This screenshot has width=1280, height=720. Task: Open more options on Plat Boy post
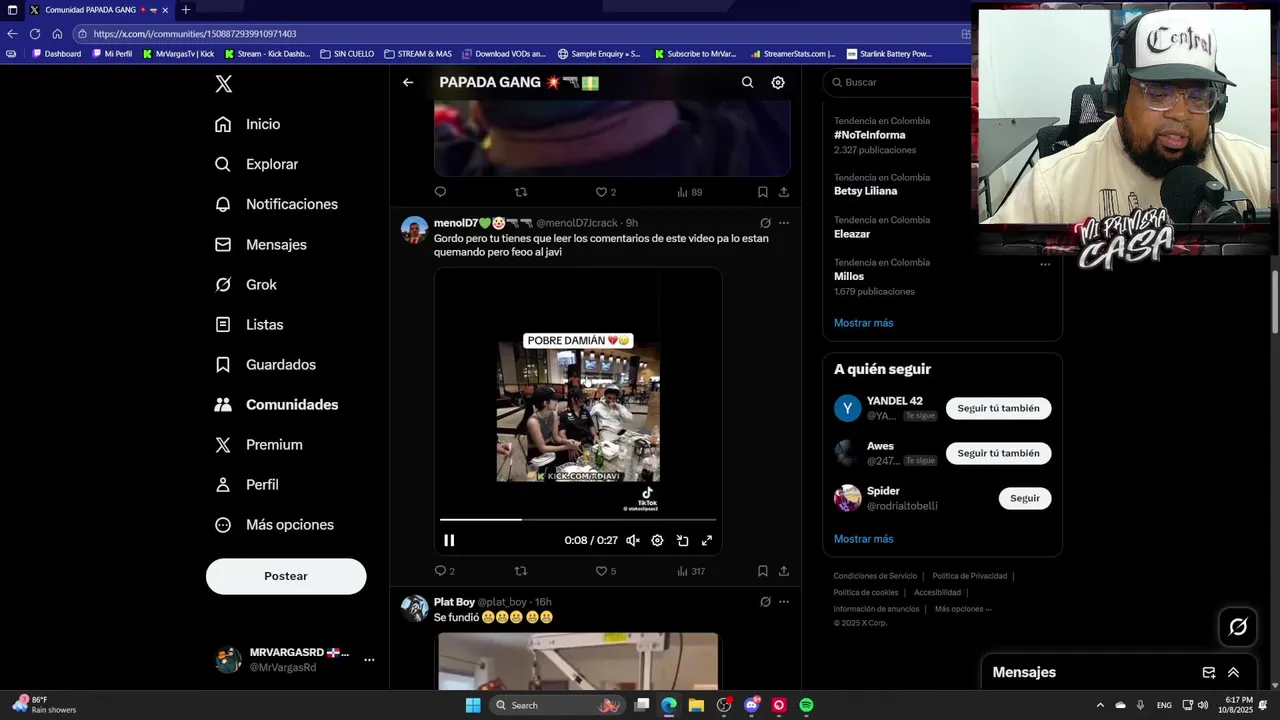(x=784, y=602)
